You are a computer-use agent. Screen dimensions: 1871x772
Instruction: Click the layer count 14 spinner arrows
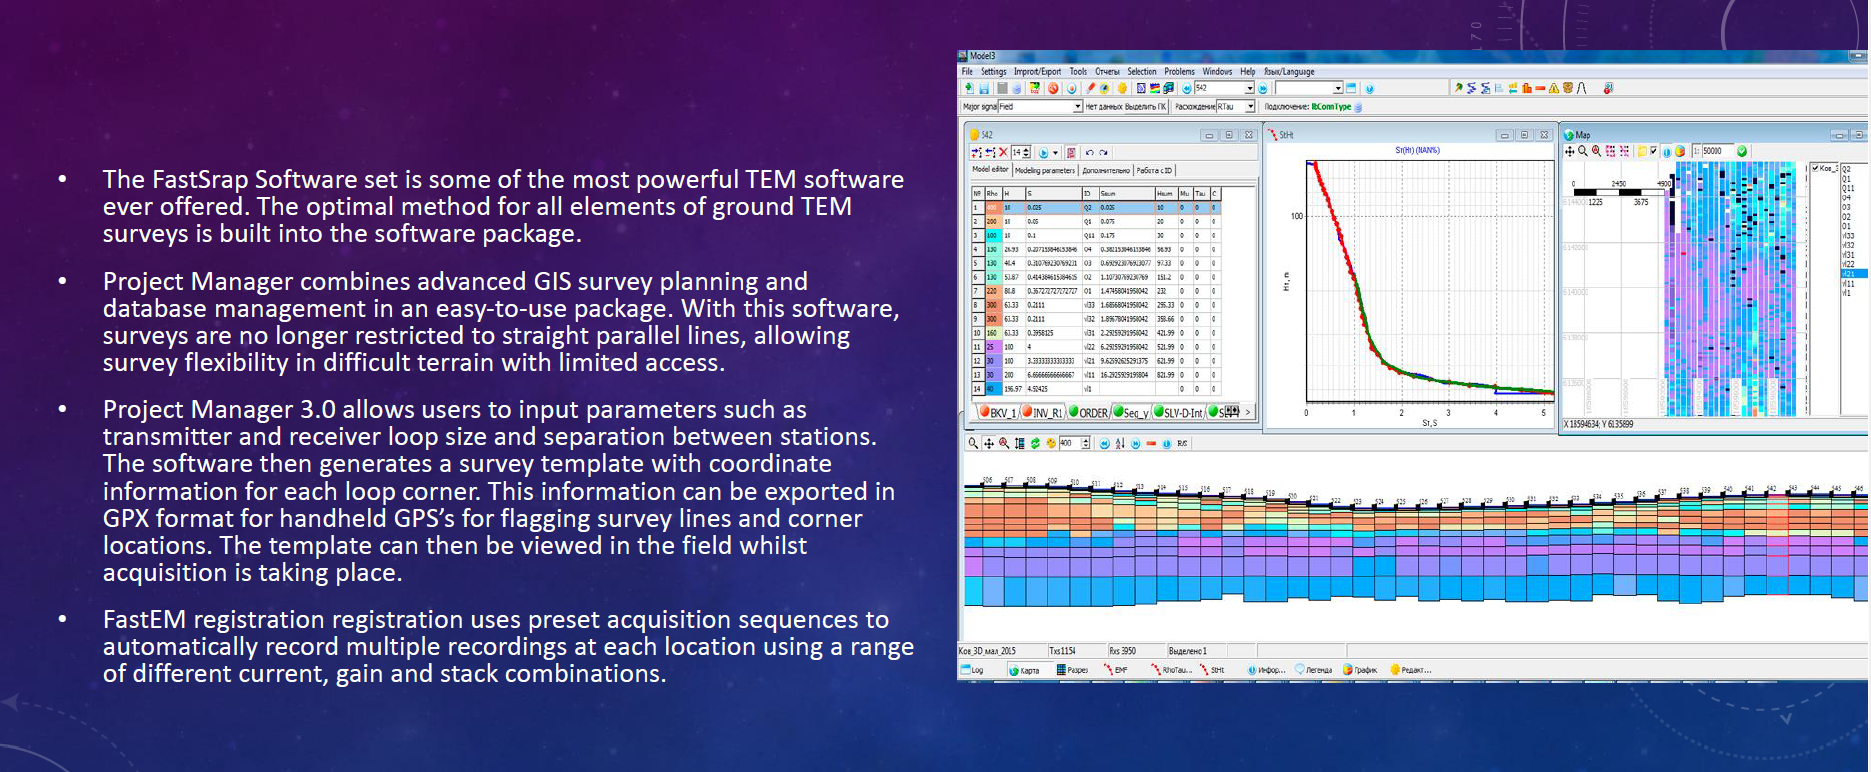click(1027, 153)
